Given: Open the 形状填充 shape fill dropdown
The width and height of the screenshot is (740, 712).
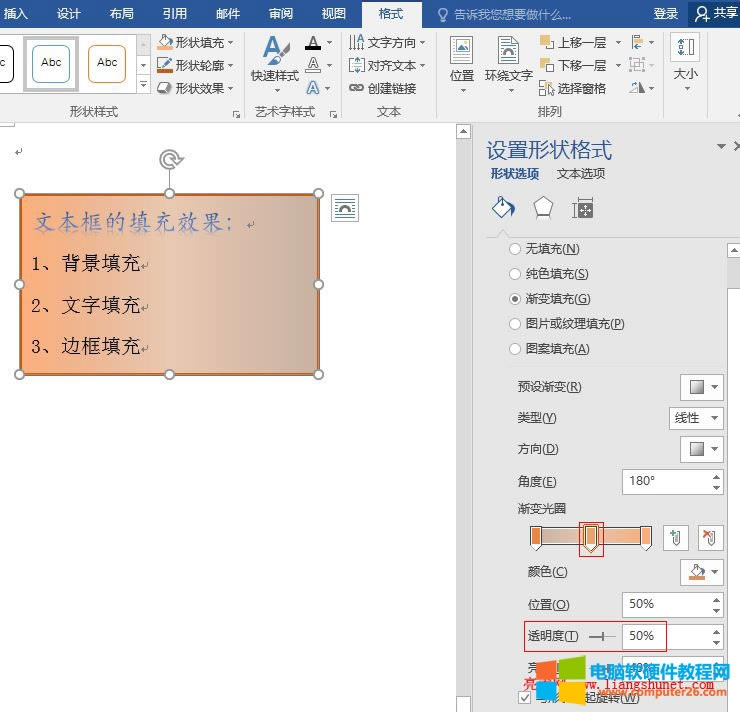Looking at the screenshot, I should (196, 43).
